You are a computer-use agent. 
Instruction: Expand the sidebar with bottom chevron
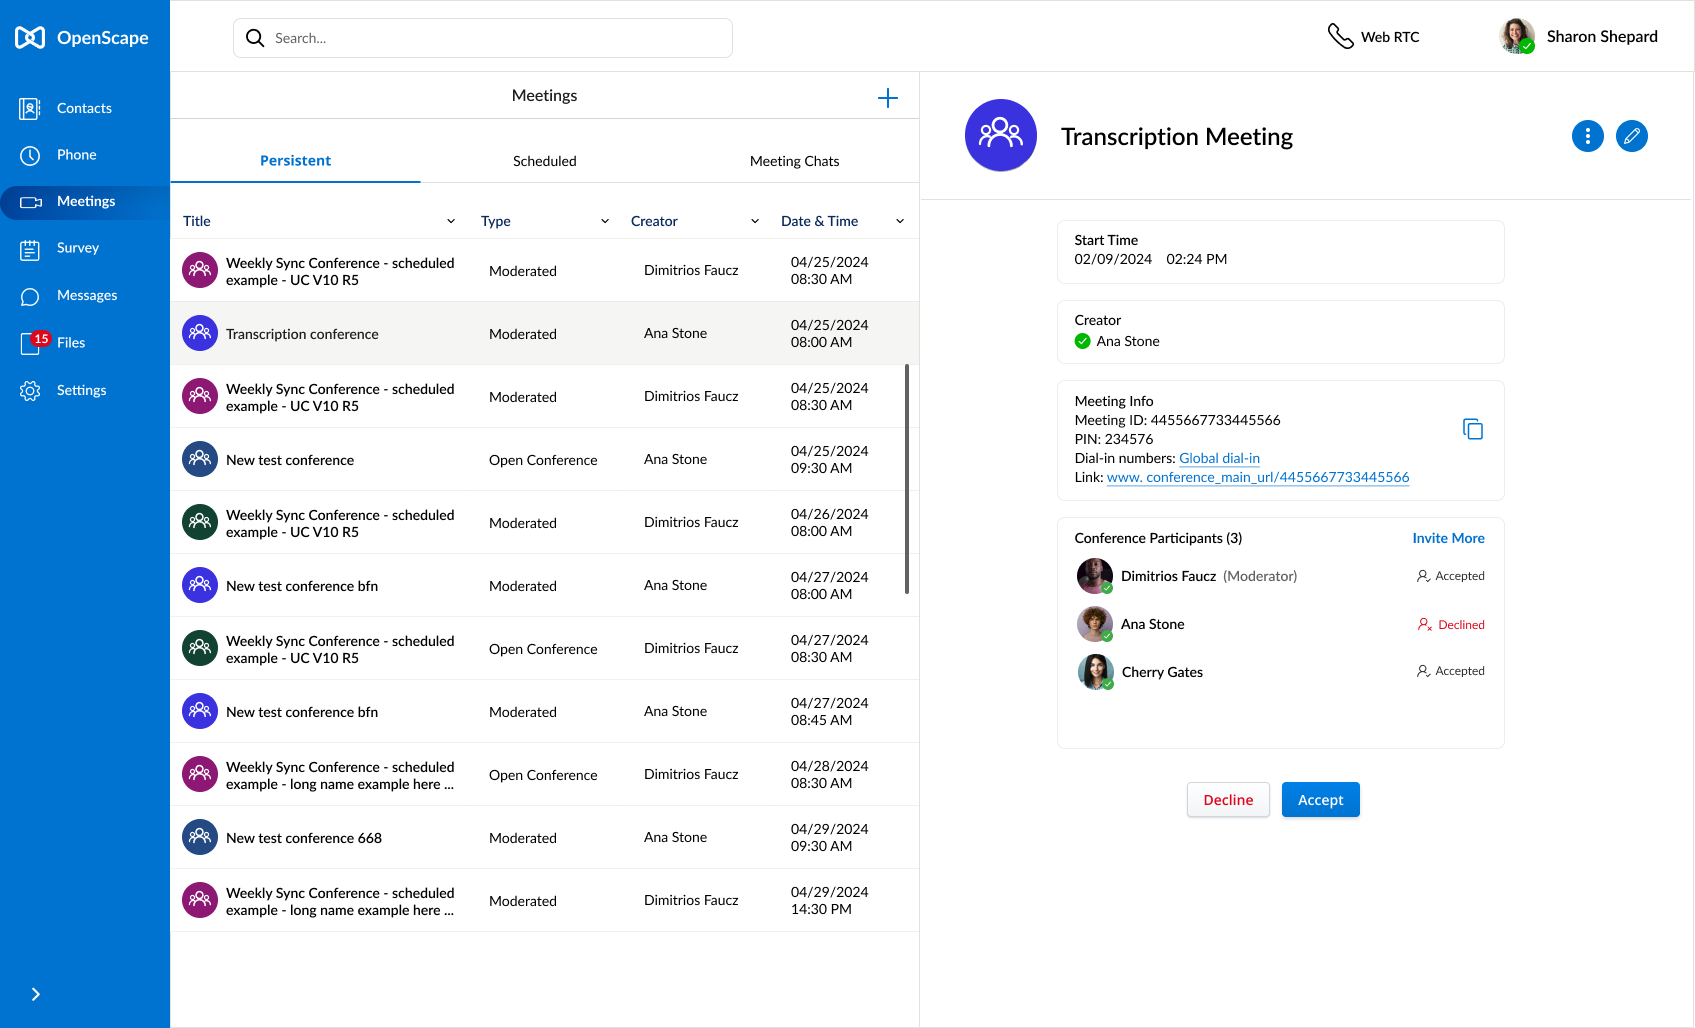[36, 994]
